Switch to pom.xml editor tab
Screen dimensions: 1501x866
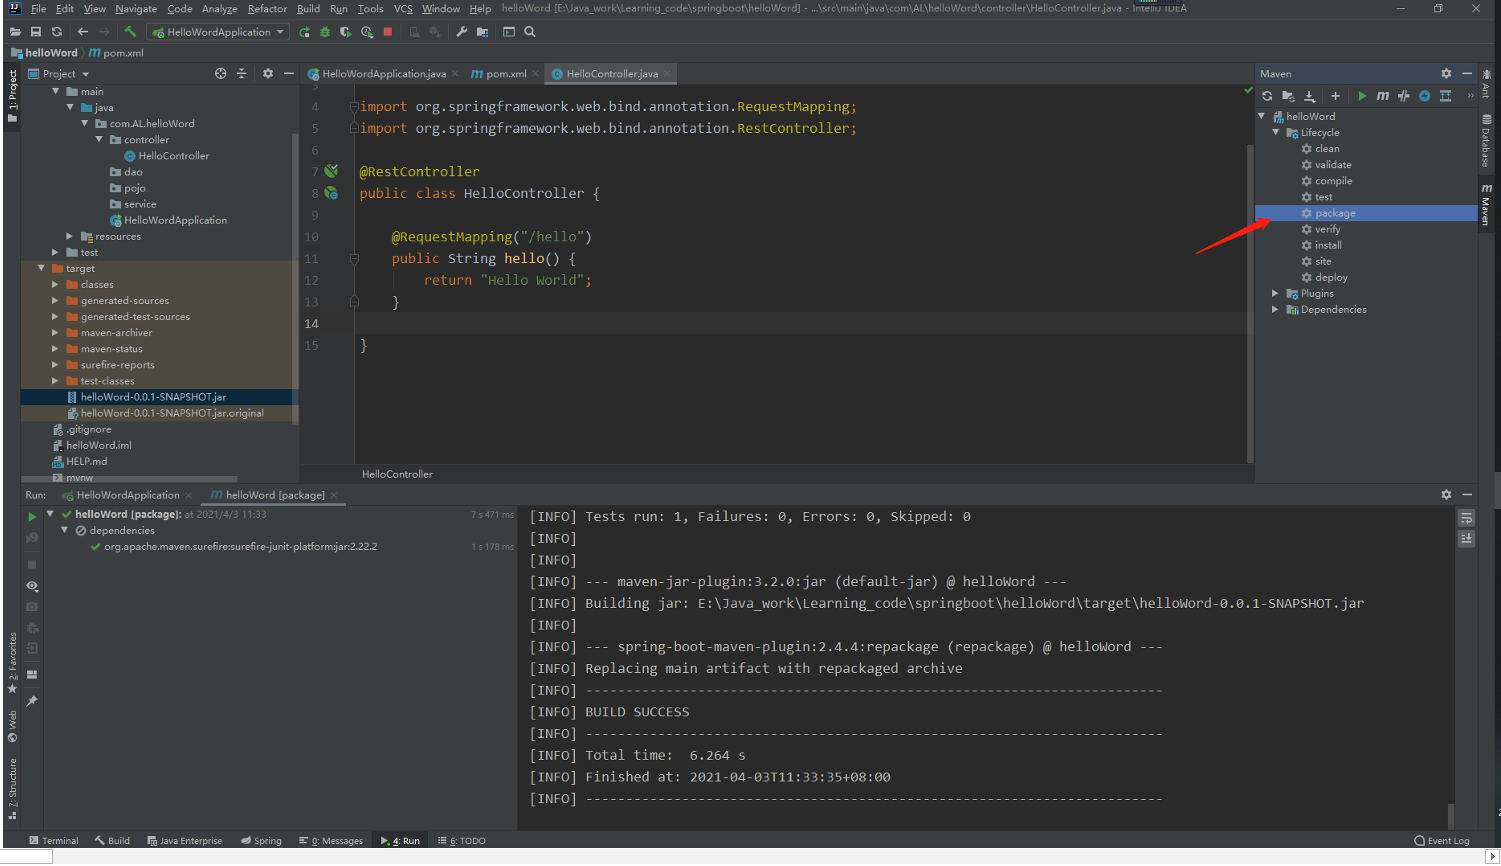pos(505,74)
